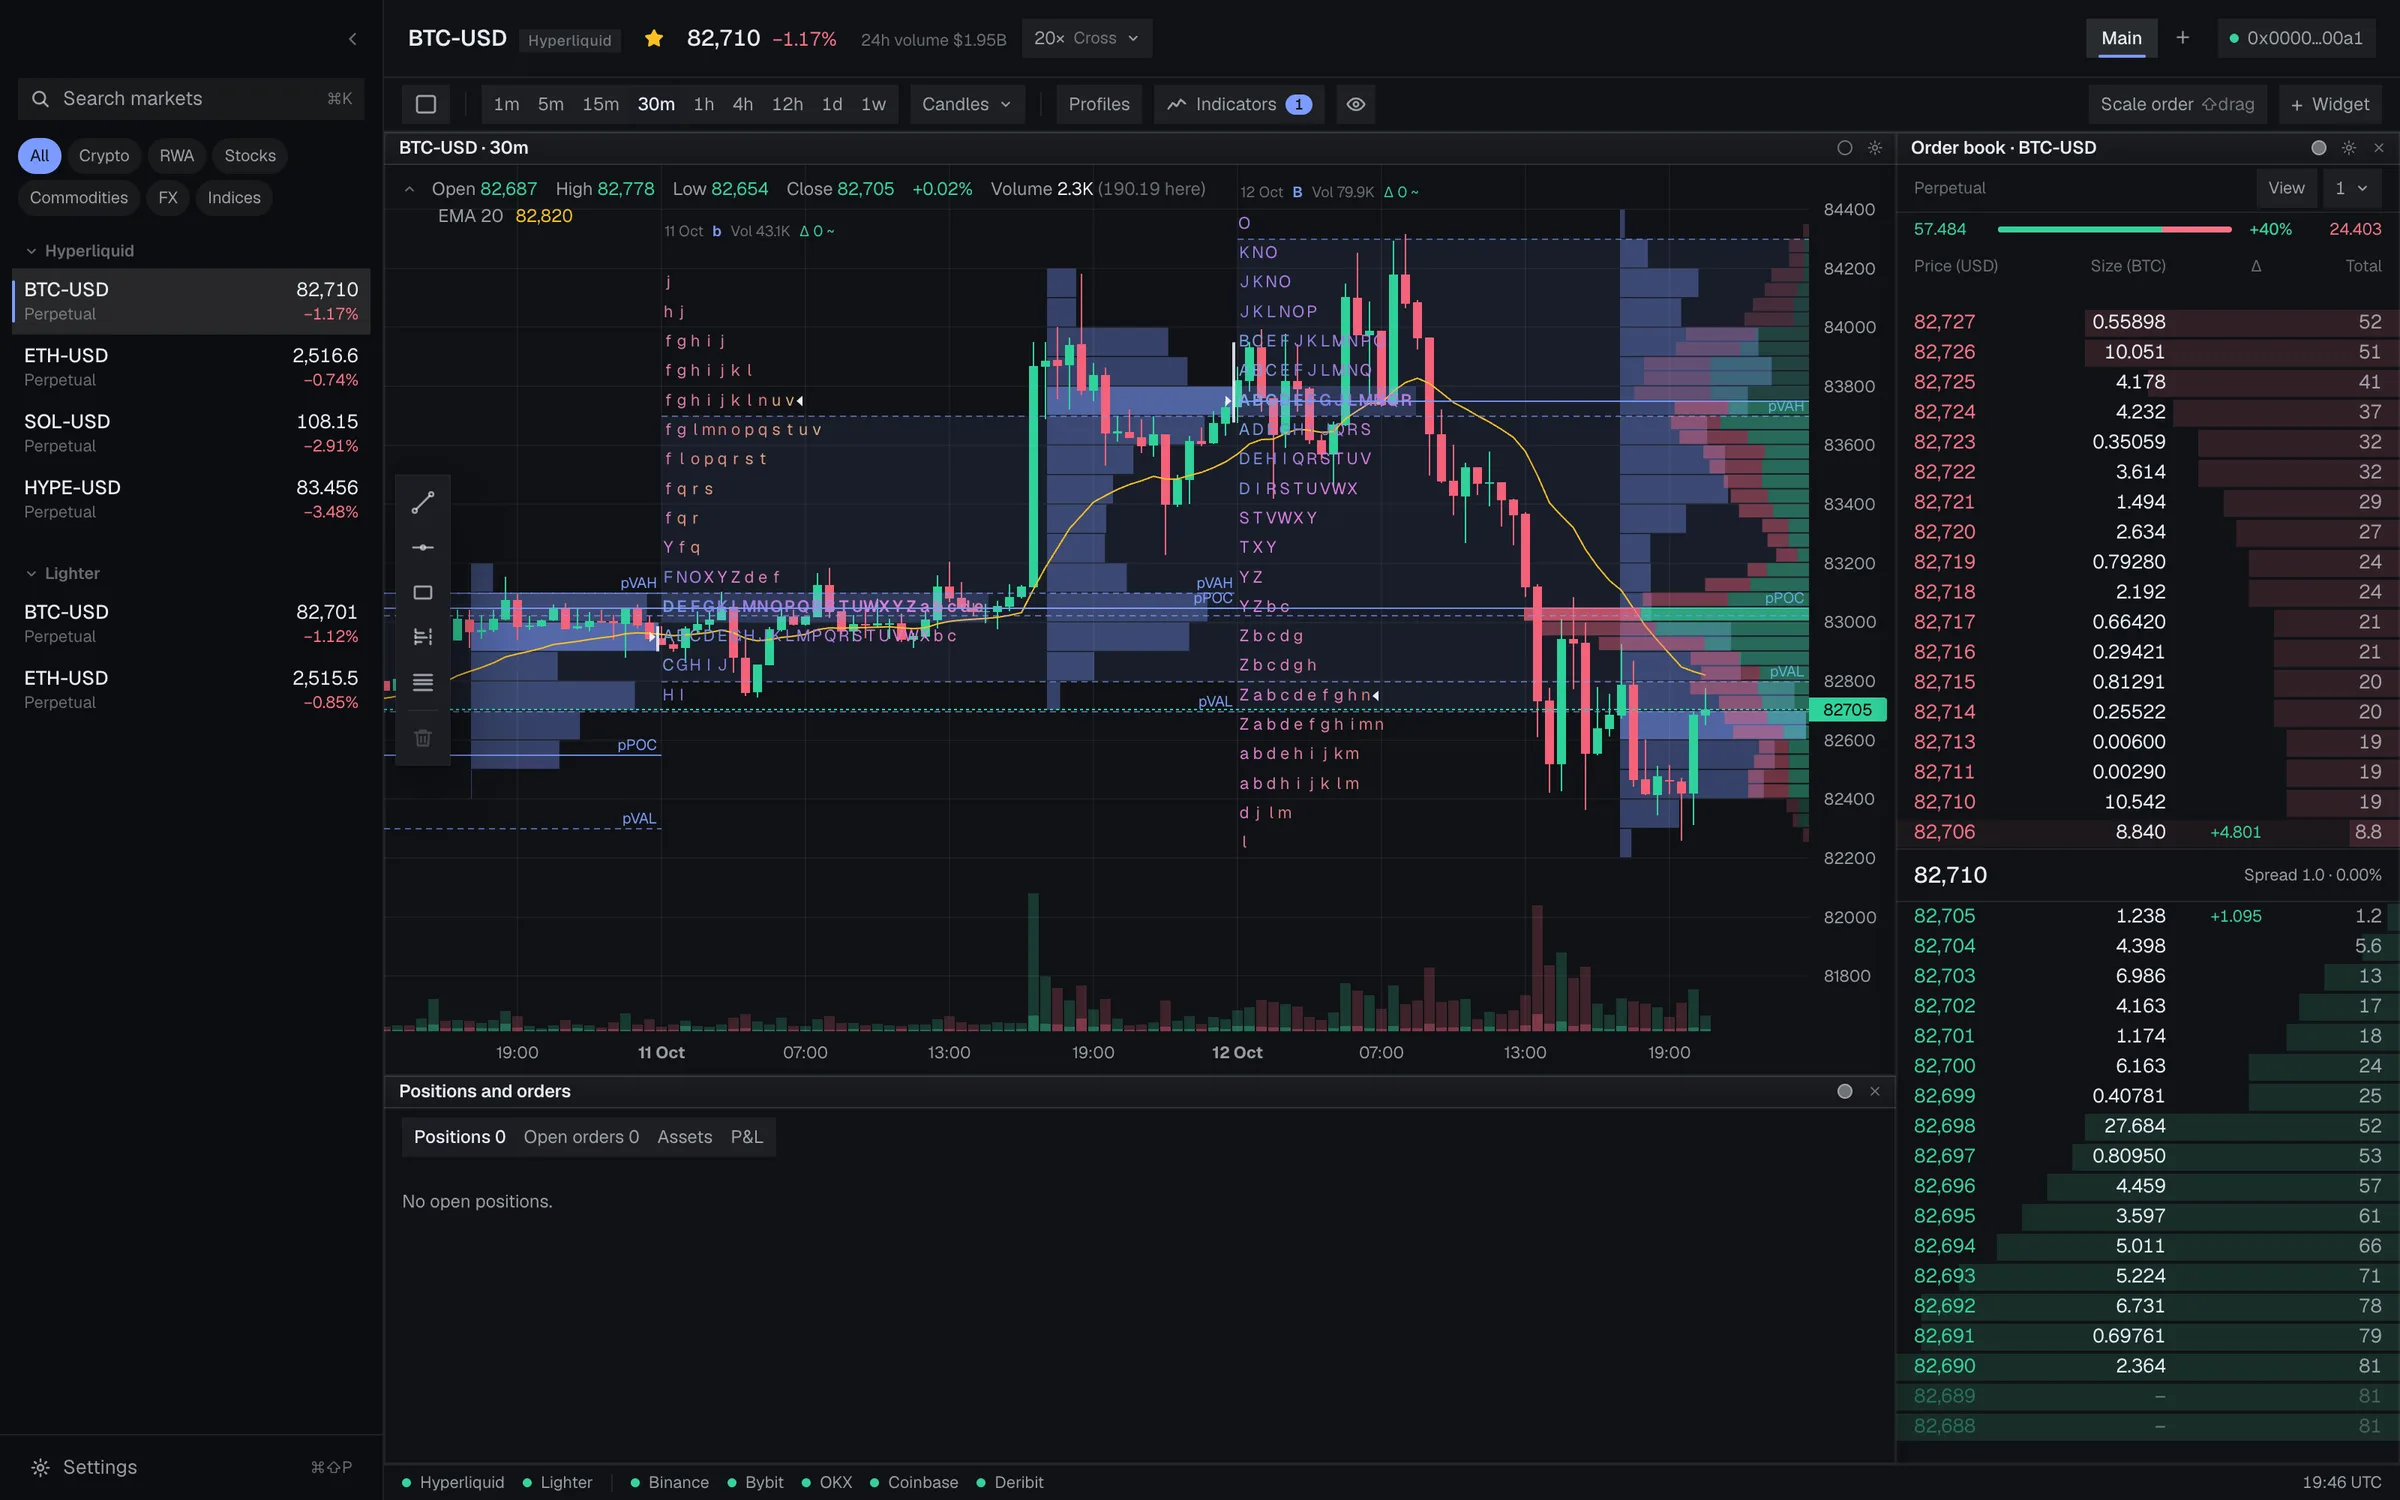Click the search magnifier icon
The height and width of the screenshot is (1500, 2400).
click(x=40, y=99)
